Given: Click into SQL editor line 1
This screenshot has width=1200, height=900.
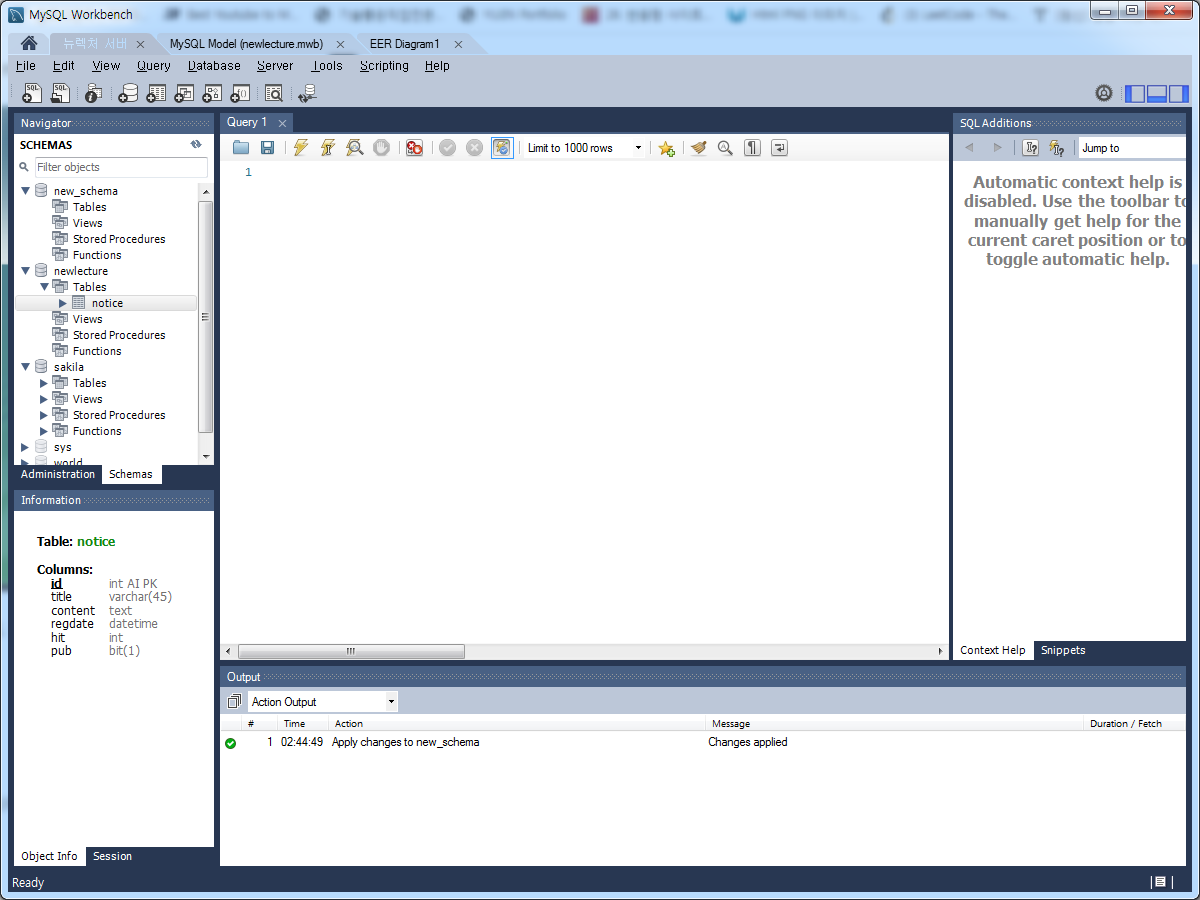Looking at the screenshot, I should tap(600, 172).
